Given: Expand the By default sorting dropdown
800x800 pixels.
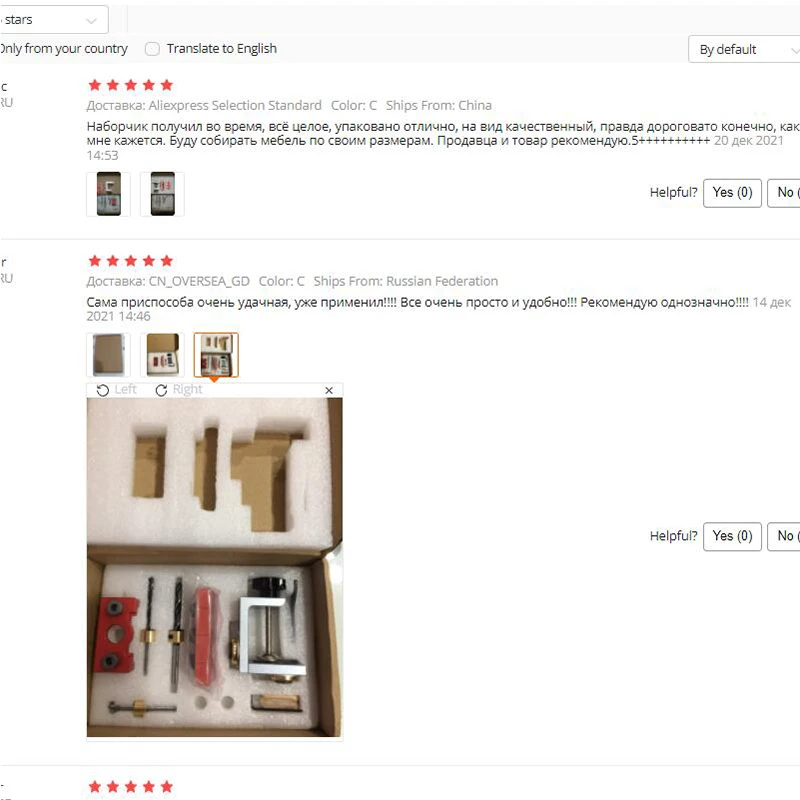Looking at the screenshot, I should click(744, 49).
